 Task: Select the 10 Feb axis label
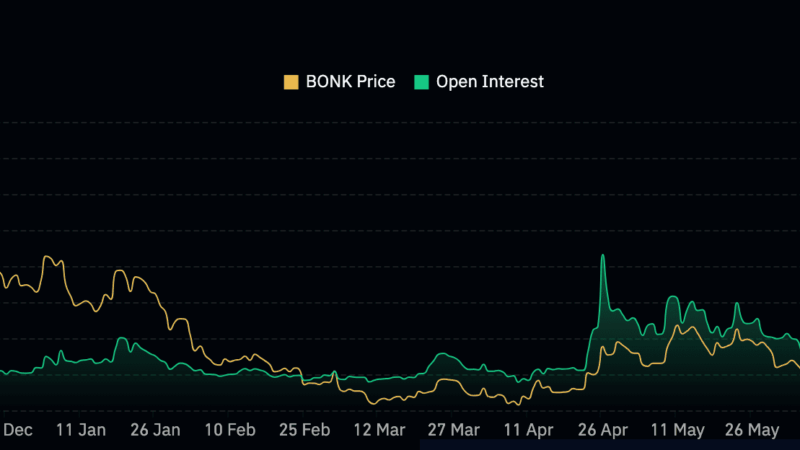tap(230, 430)
